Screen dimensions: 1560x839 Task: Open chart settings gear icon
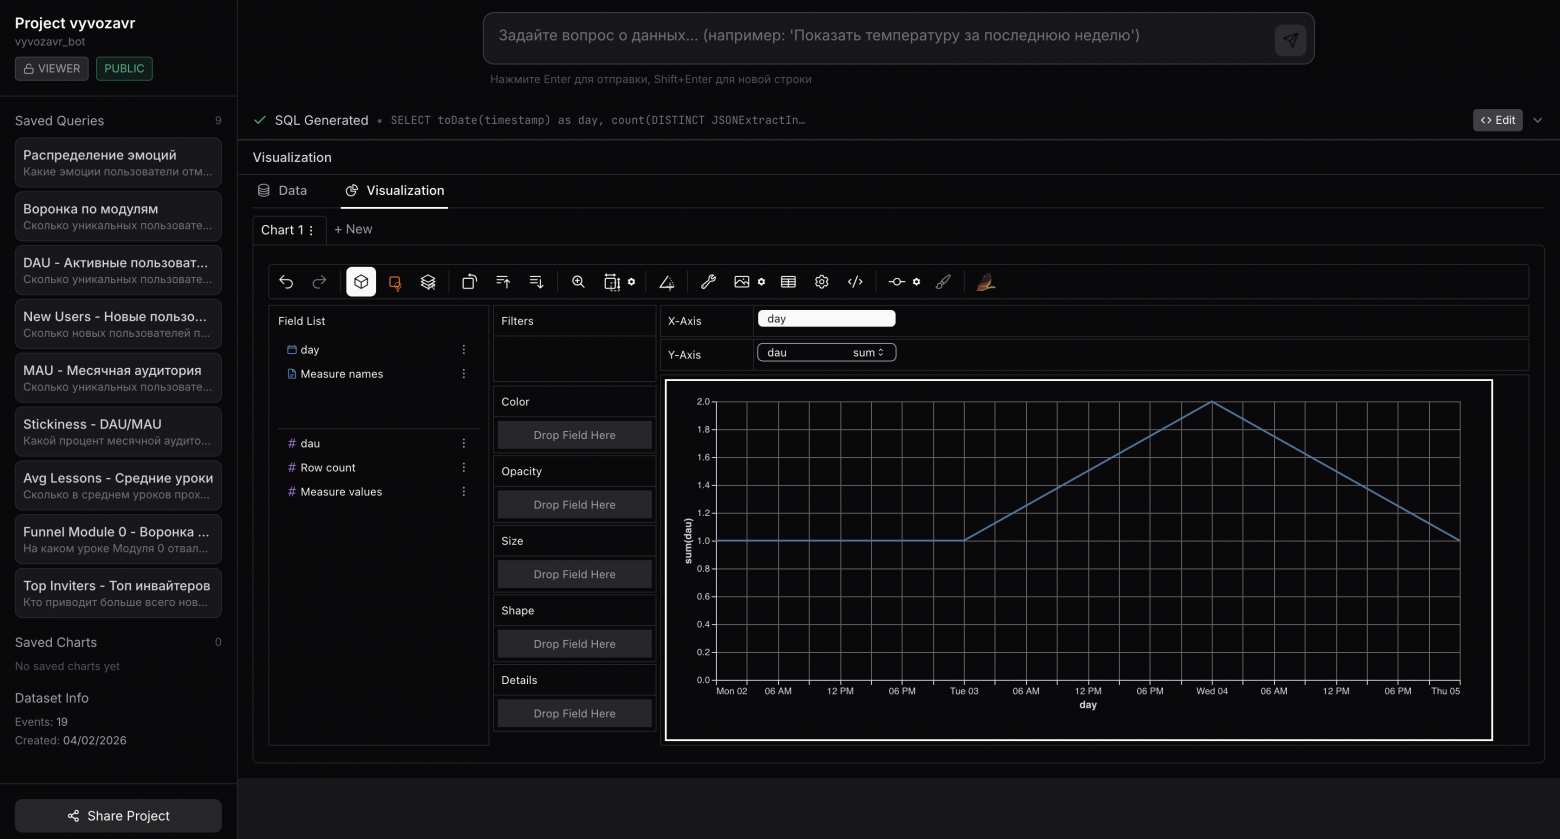pos(822,282)
